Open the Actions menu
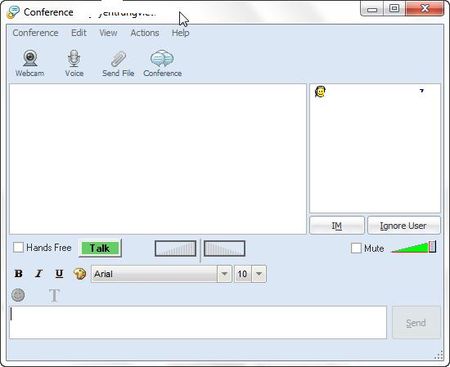The height and width of the screenshot is (367, 450). [145, 33]
